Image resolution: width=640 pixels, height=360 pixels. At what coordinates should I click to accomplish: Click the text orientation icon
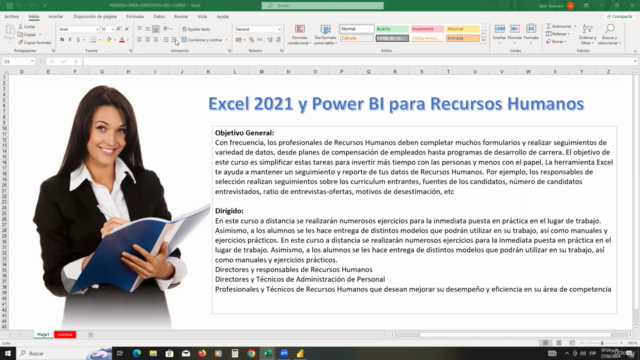pos(166,29)
